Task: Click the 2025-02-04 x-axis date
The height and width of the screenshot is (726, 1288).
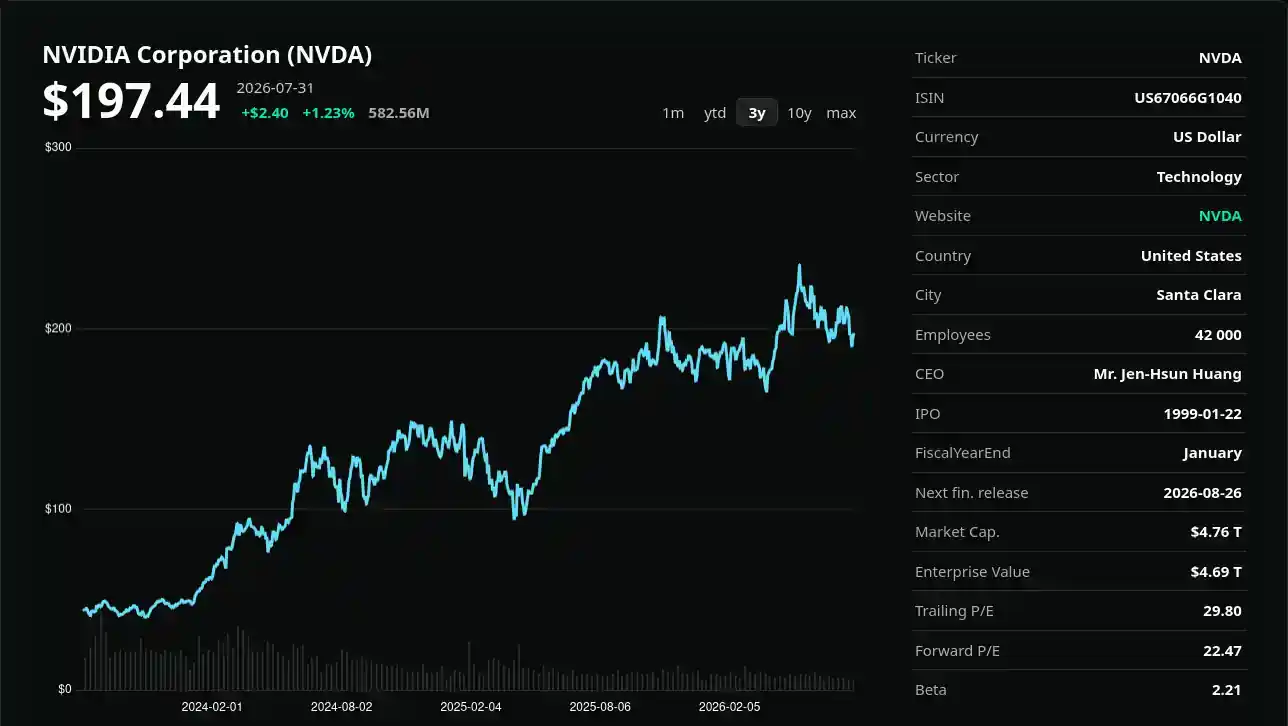Action: pos(471,706)
